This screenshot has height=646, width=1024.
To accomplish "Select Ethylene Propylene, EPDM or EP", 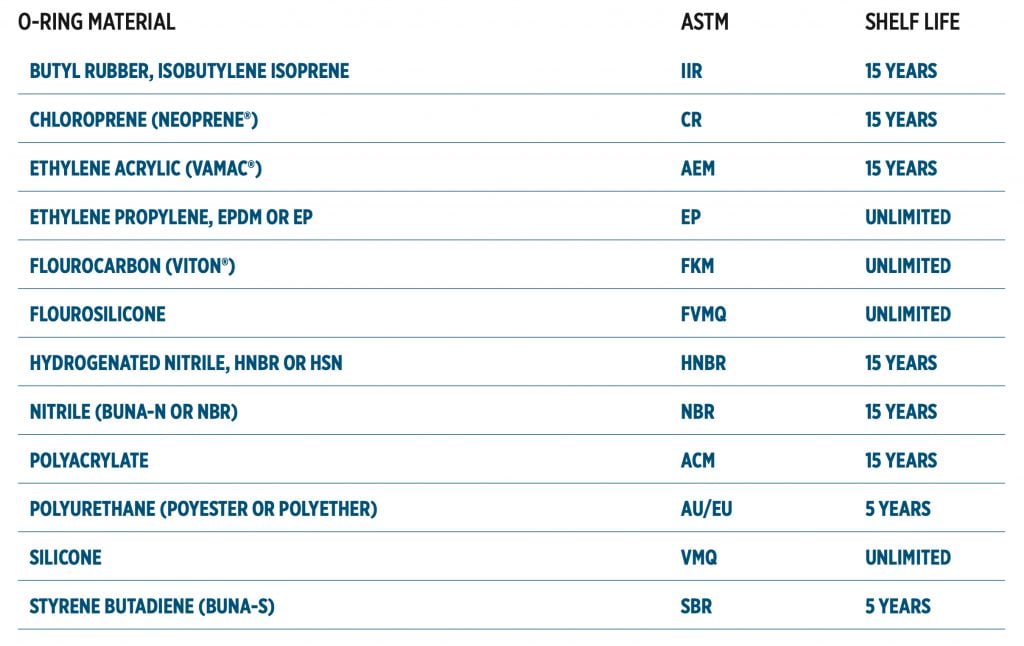I will 171,217.
